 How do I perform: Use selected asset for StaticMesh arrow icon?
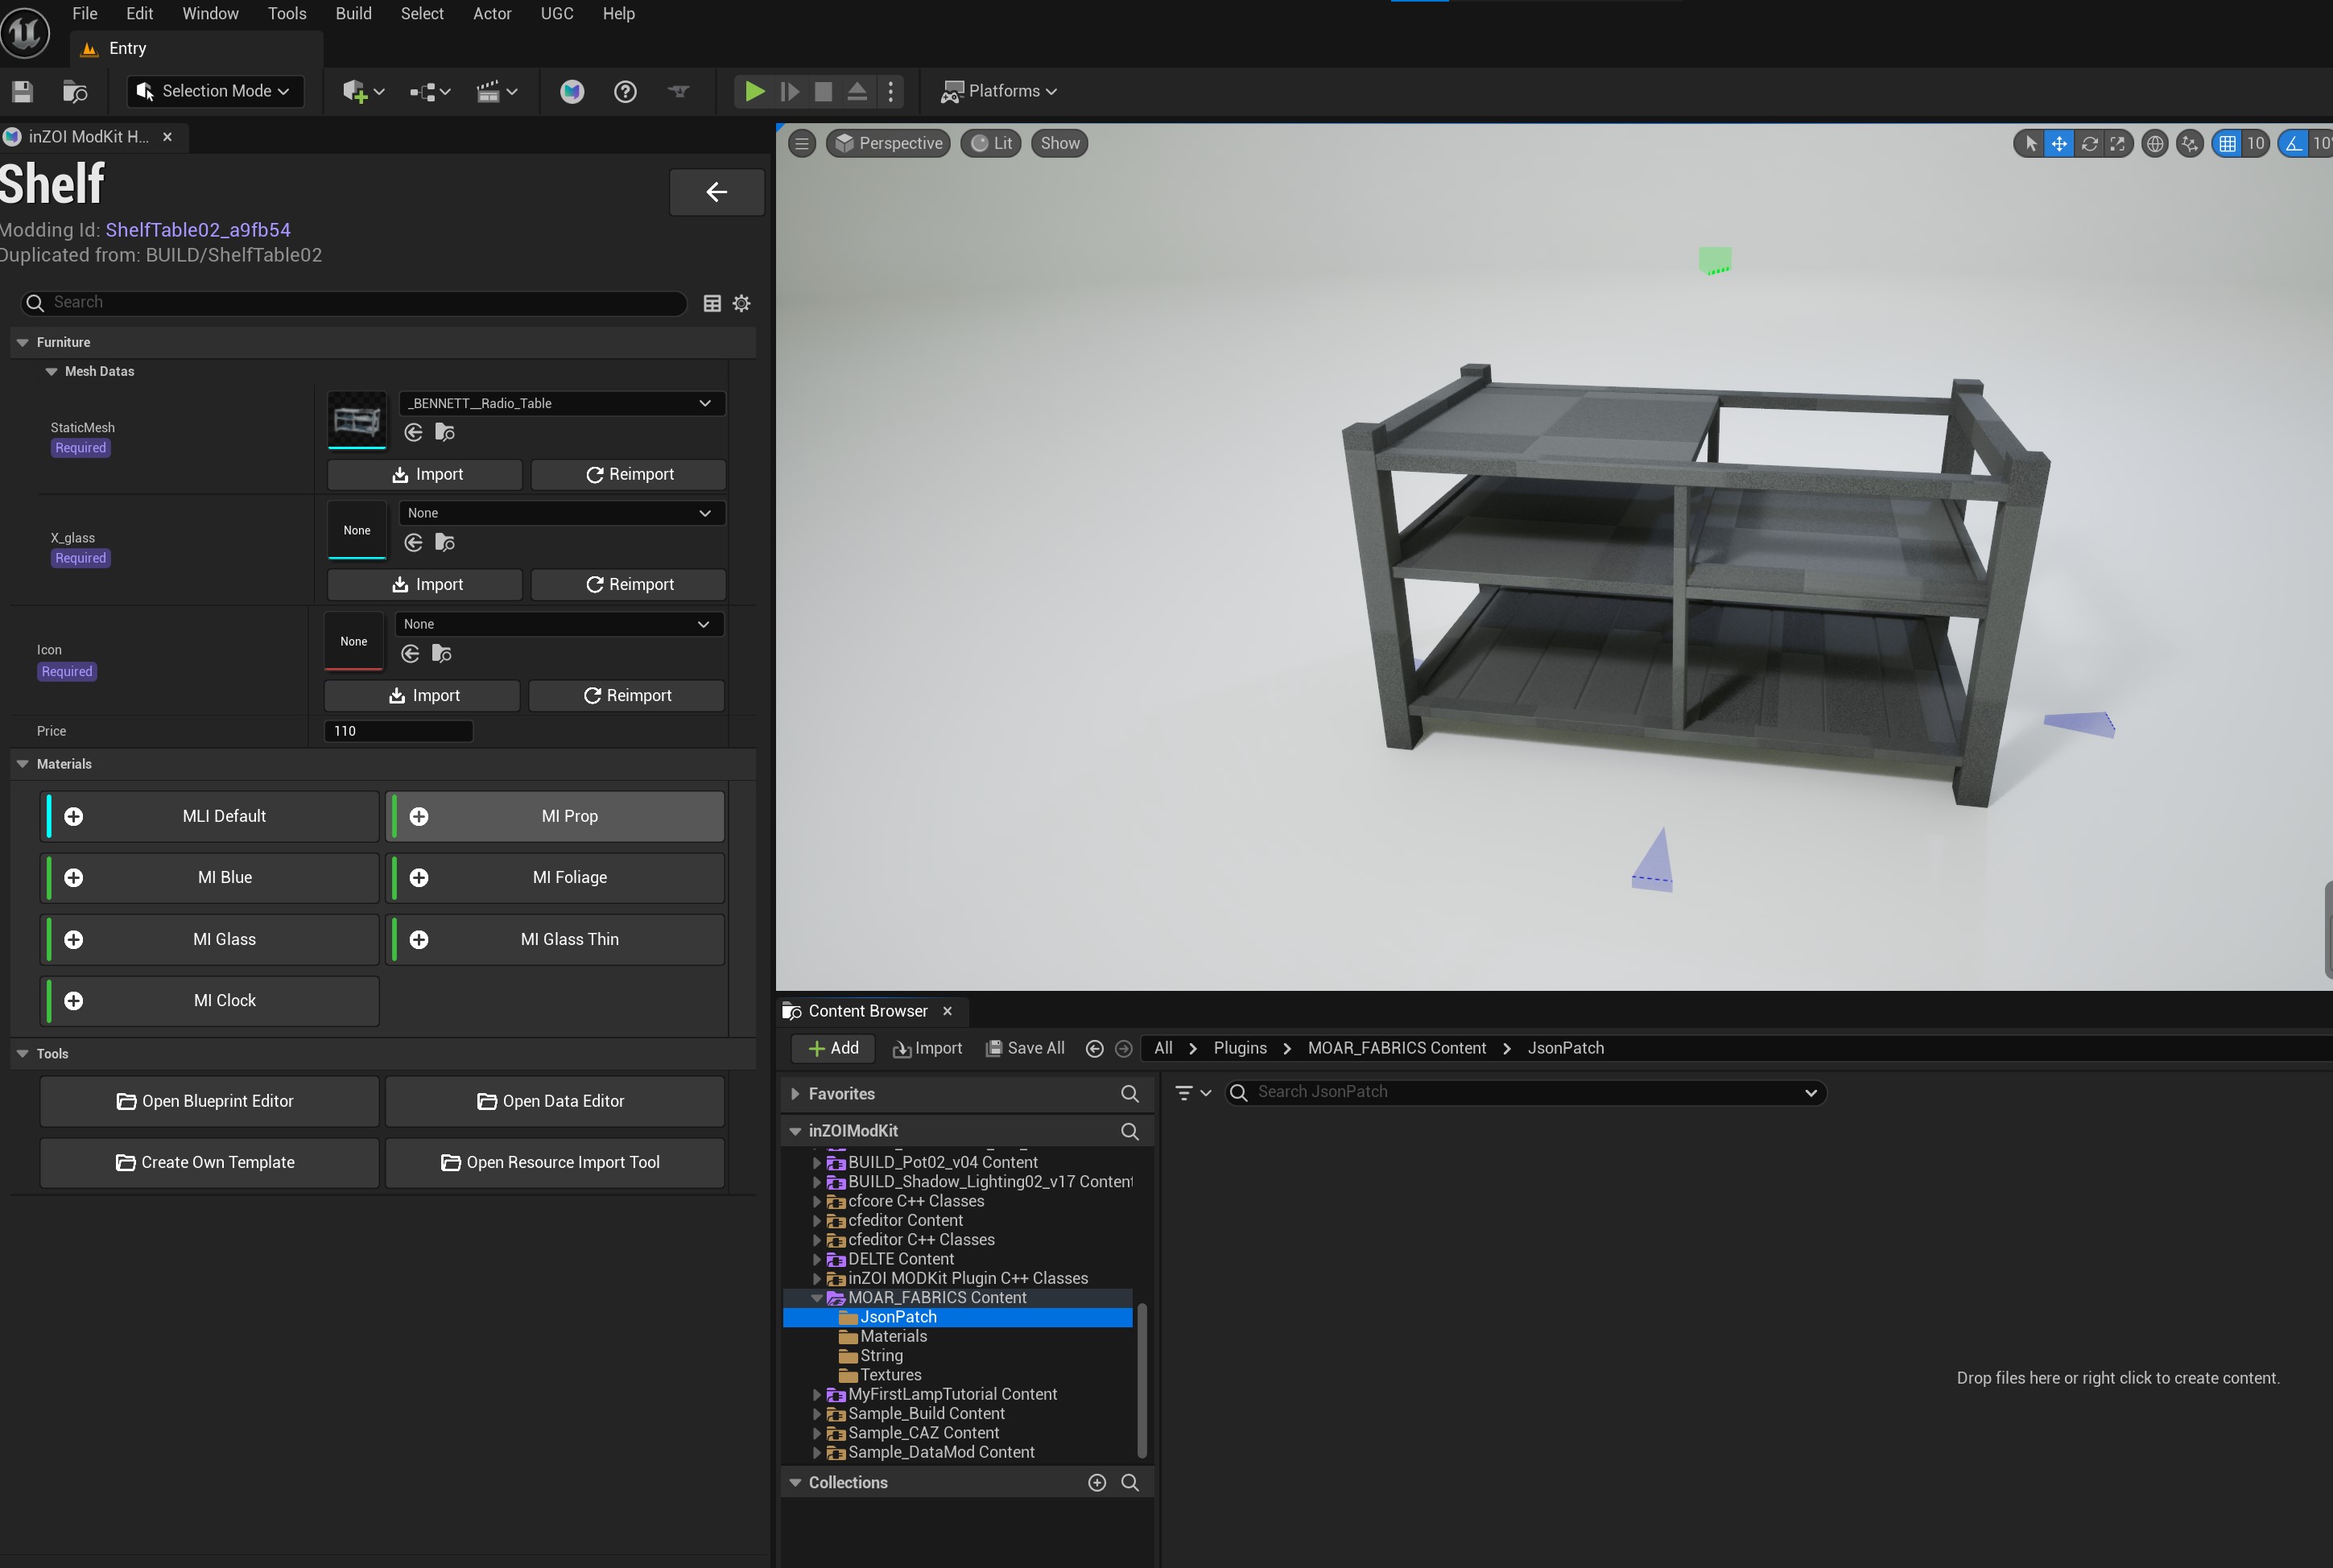(x=413, y=433)
